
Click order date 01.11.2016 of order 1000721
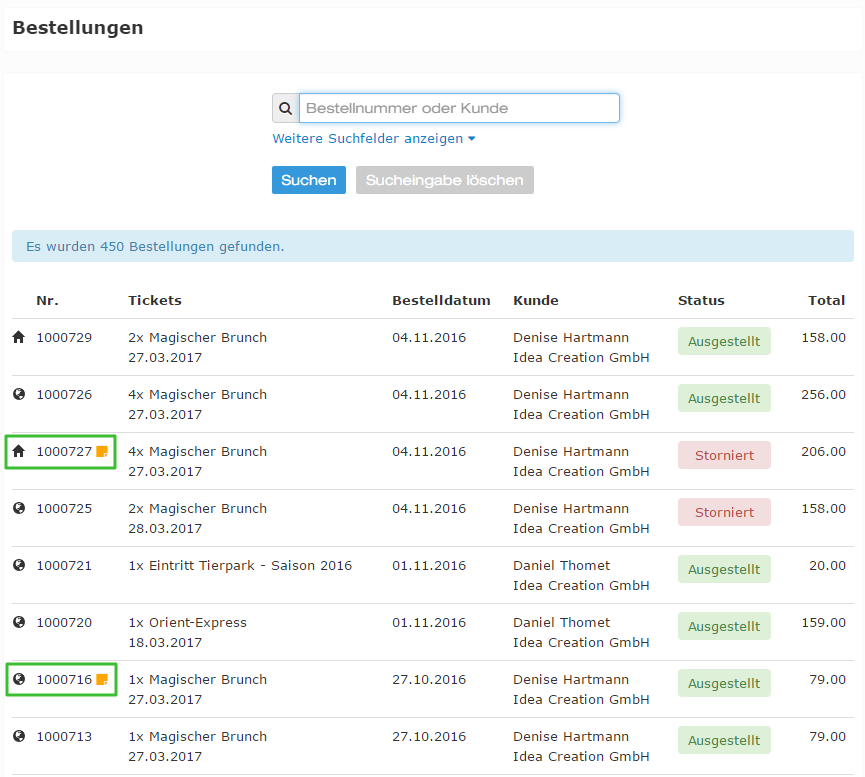tap(429, 566)
